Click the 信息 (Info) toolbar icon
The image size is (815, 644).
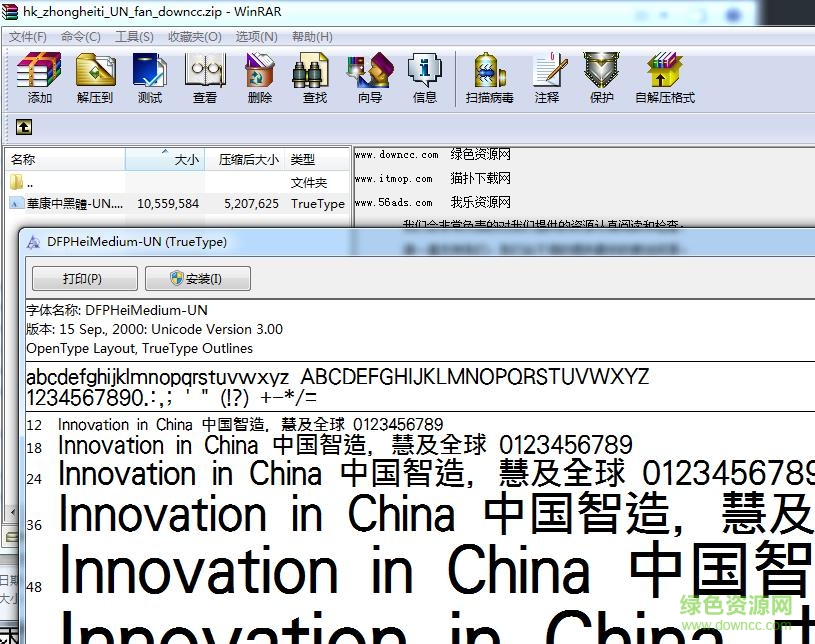(x=424, y=78)
